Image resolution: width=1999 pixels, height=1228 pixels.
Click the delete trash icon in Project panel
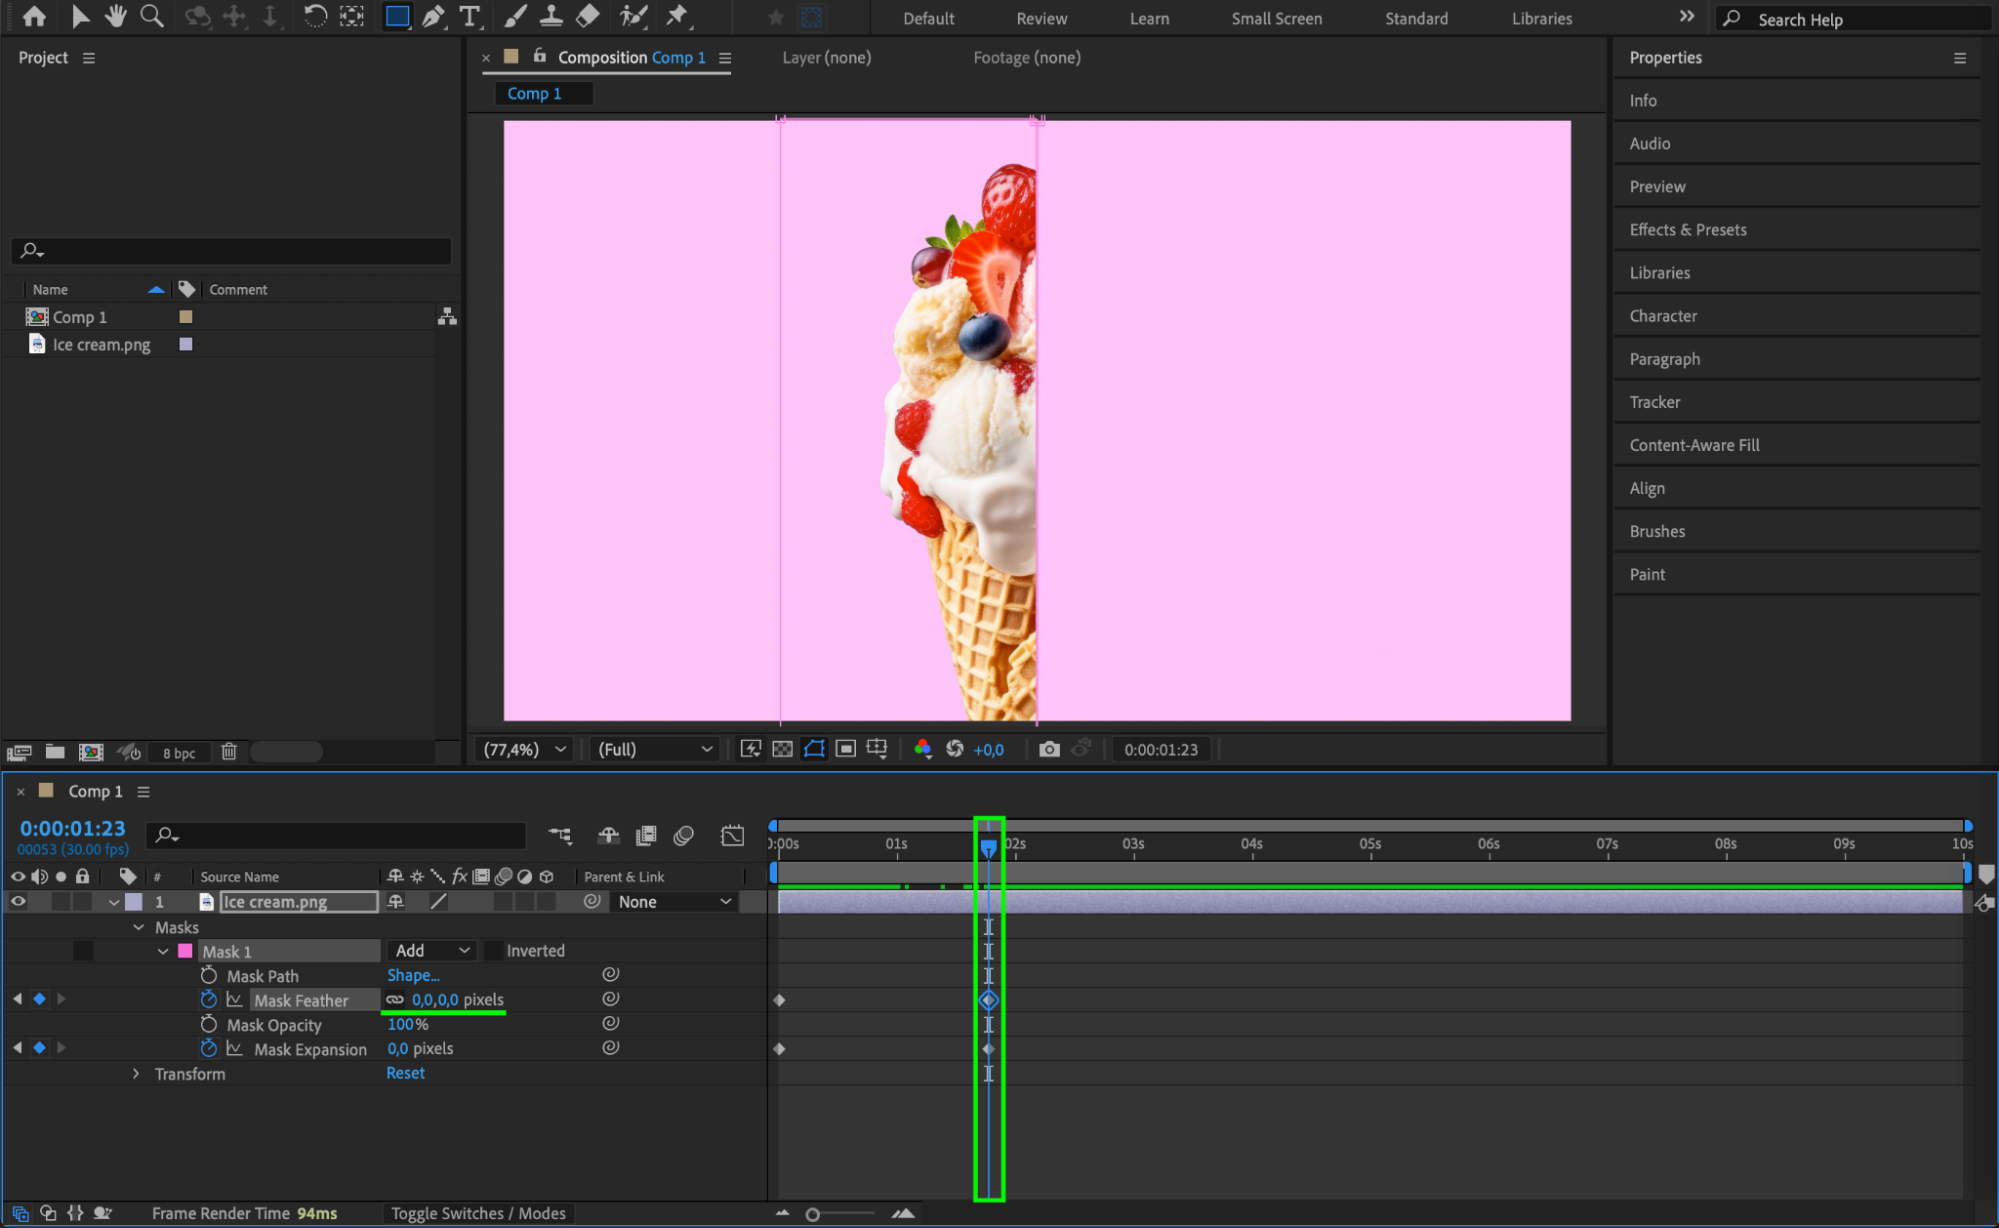point(229,752)
